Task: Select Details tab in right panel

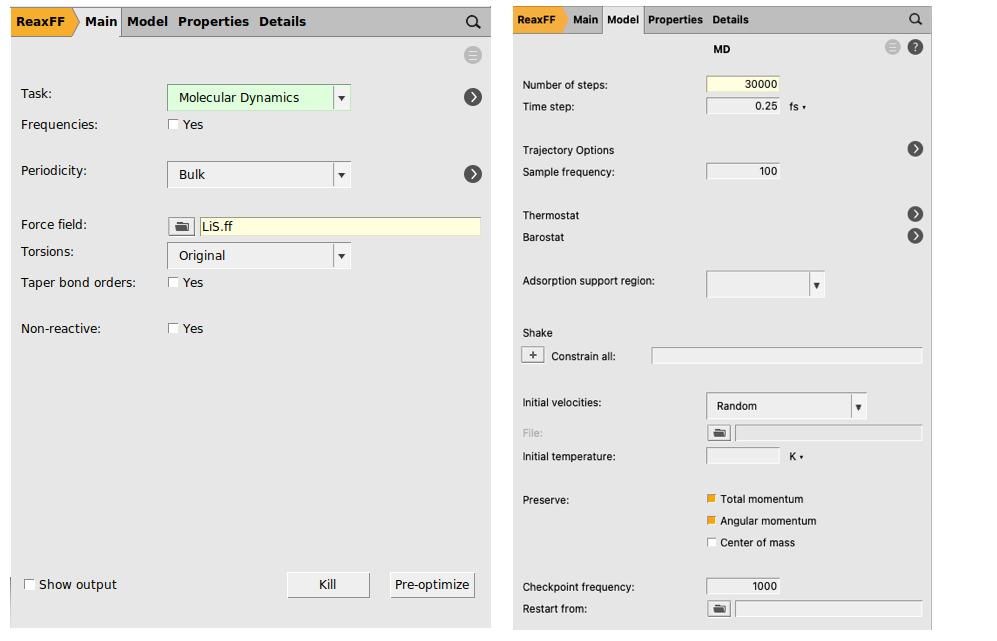Action: (730, 20)
